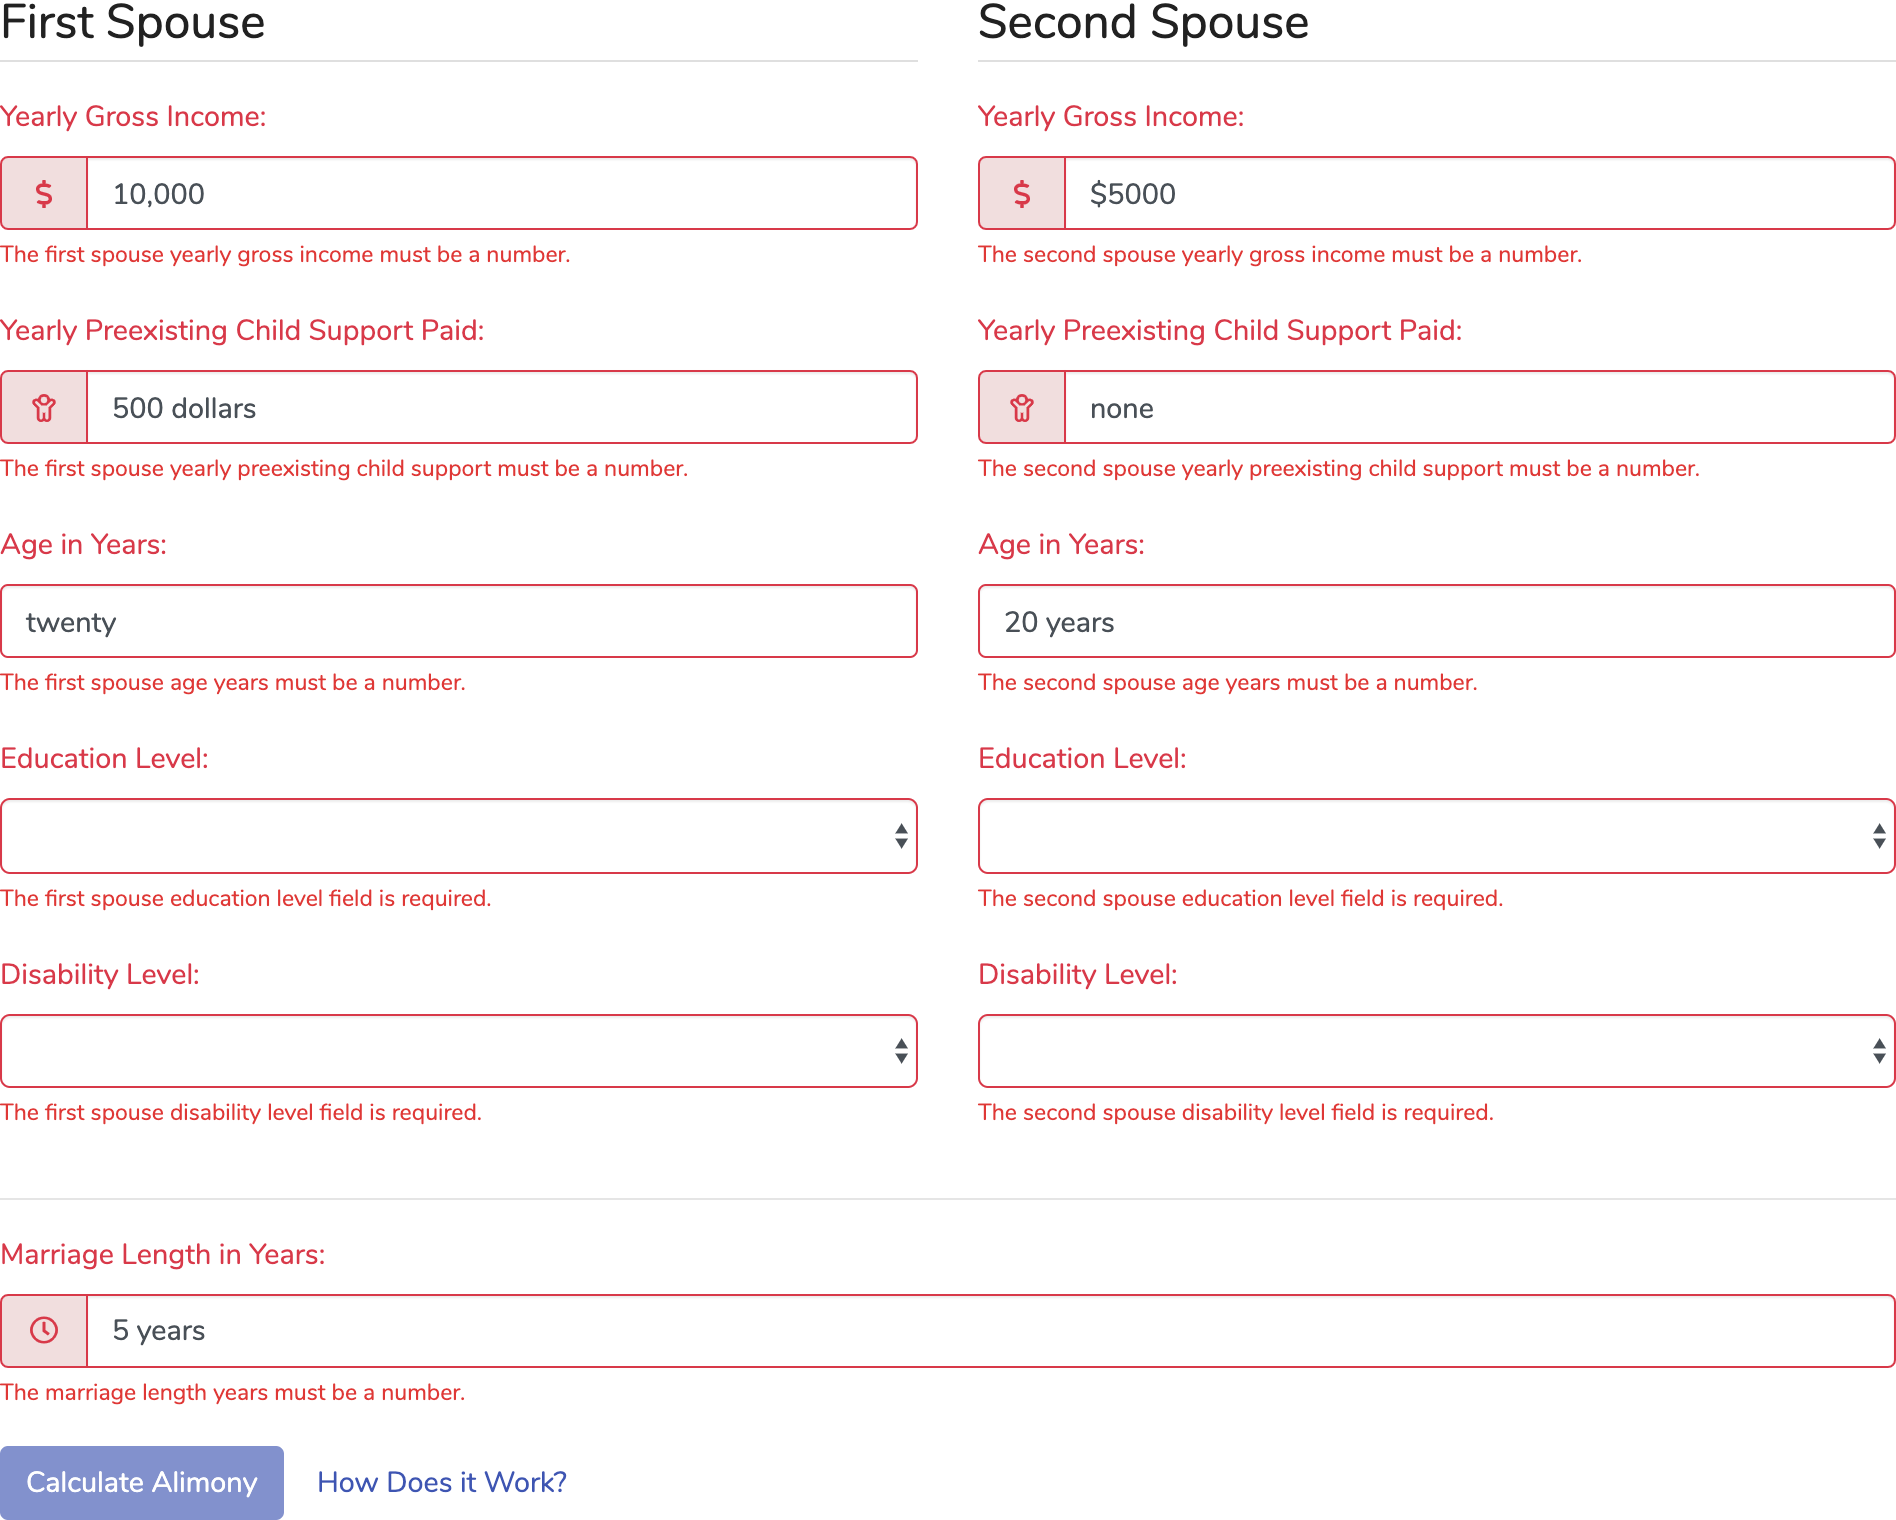
Task: Open Second Spouse Education Level dropdown
Action: coord(1436,836)
